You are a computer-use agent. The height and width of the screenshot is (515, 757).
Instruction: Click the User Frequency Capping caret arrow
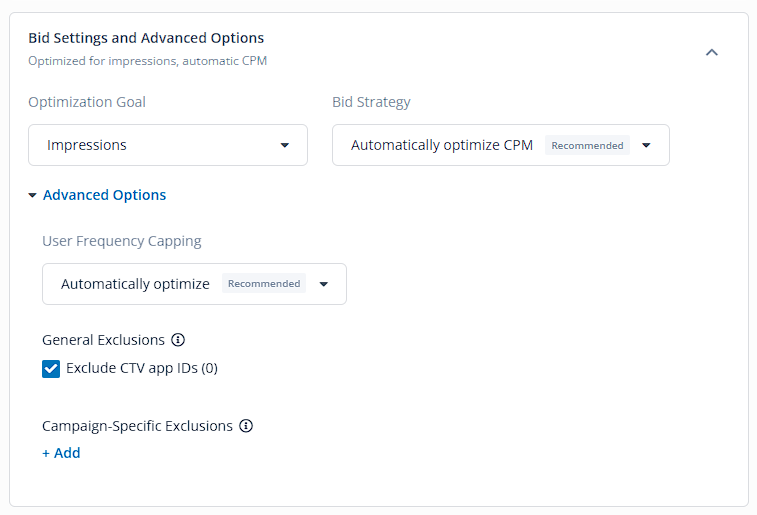point(324,284)
